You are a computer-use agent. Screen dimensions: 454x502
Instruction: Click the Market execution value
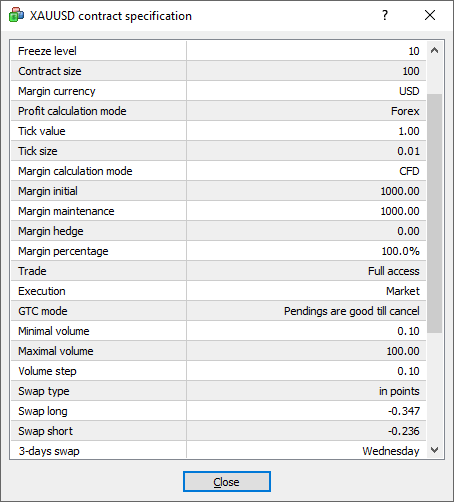403,291
